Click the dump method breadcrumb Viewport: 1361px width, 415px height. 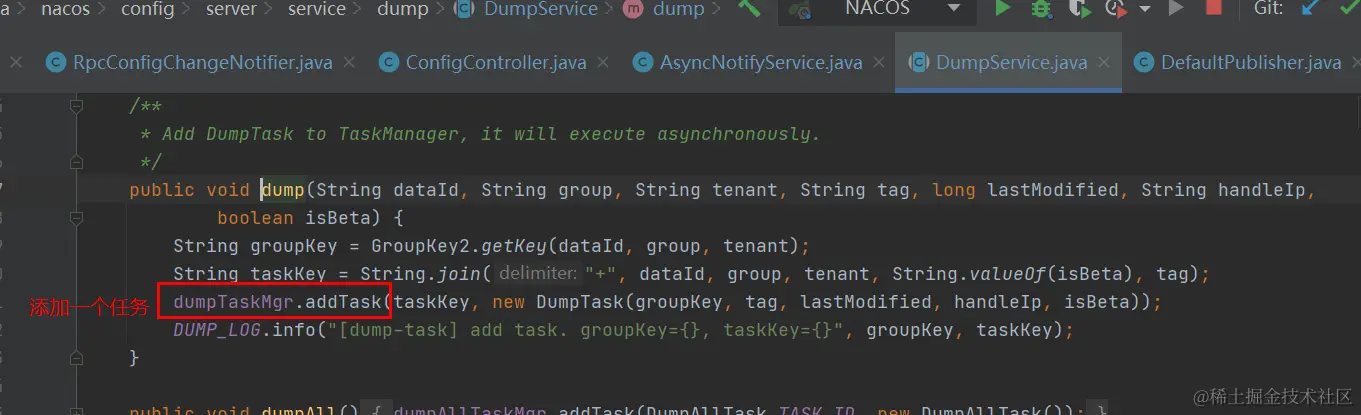click(664, 9)
